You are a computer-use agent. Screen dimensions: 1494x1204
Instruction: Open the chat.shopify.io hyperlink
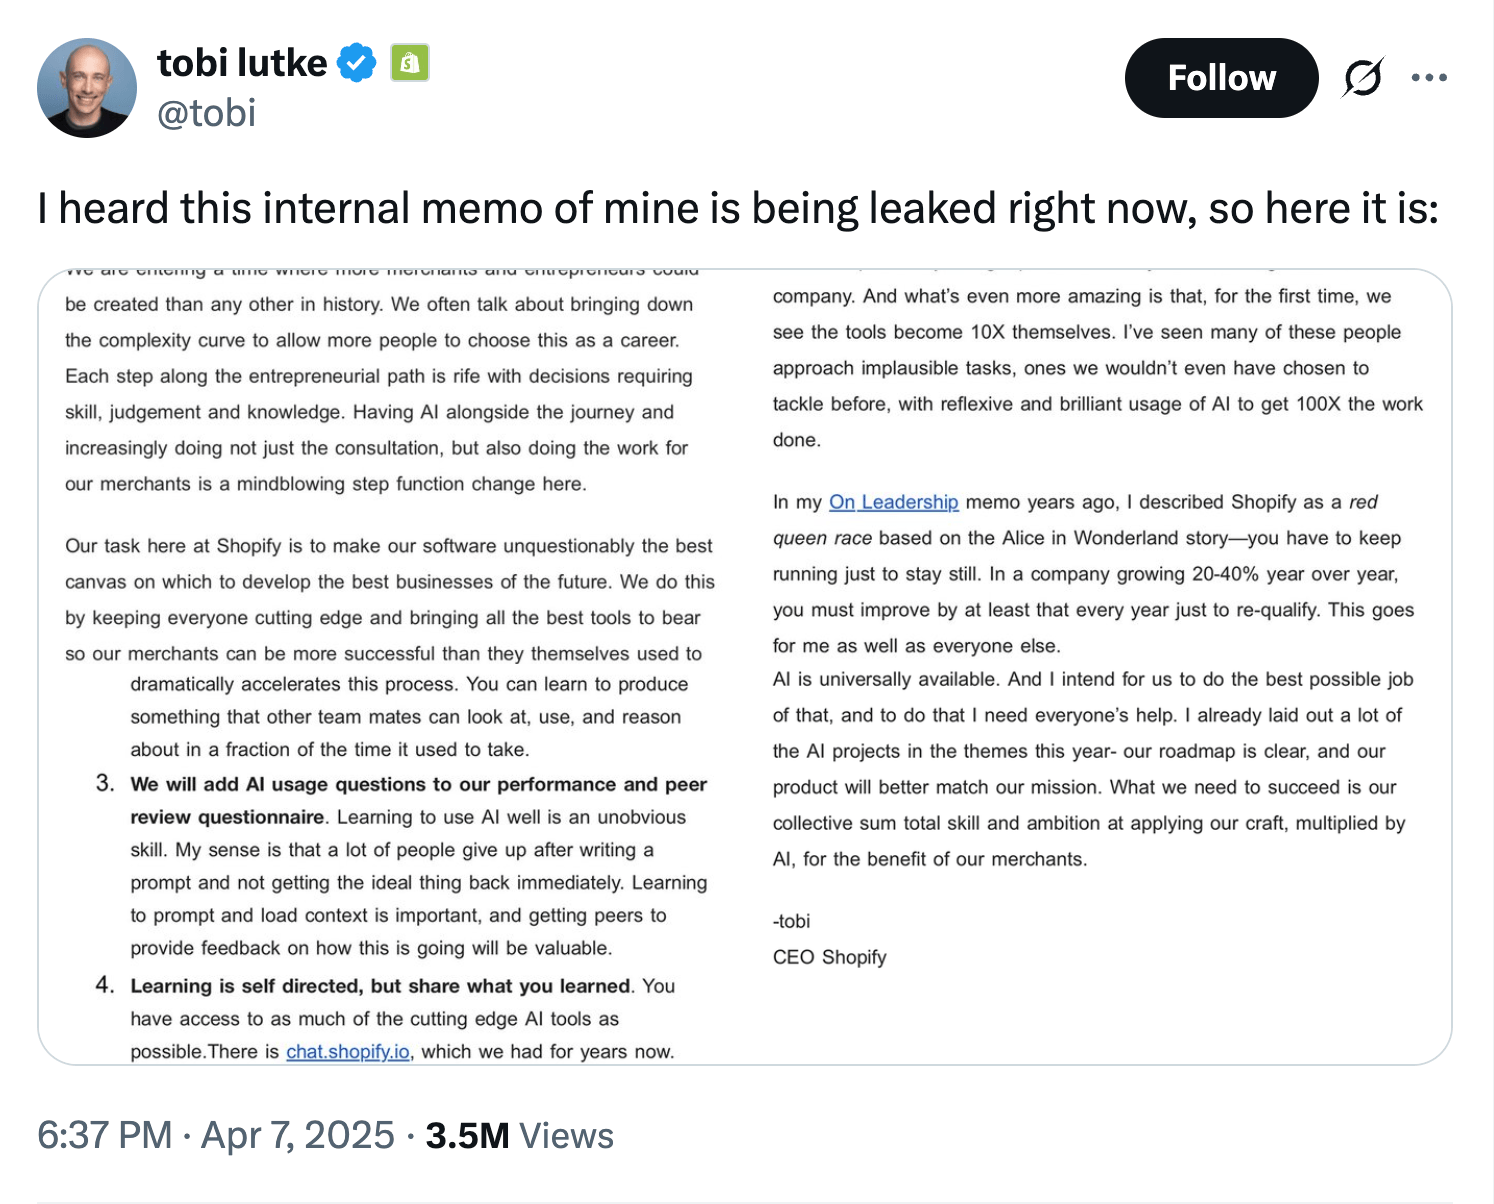click(348, 1051)
